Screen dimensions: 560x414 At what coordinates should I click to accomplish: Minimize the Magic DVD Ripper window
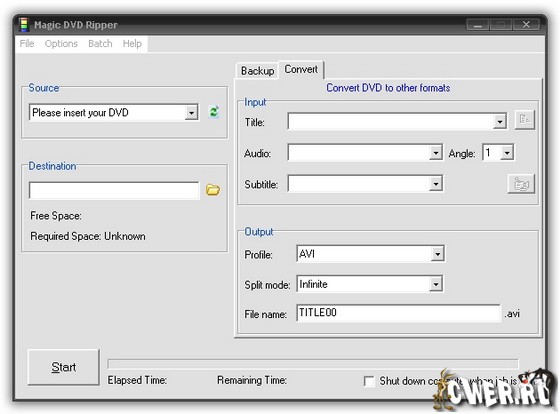point(478,25)
